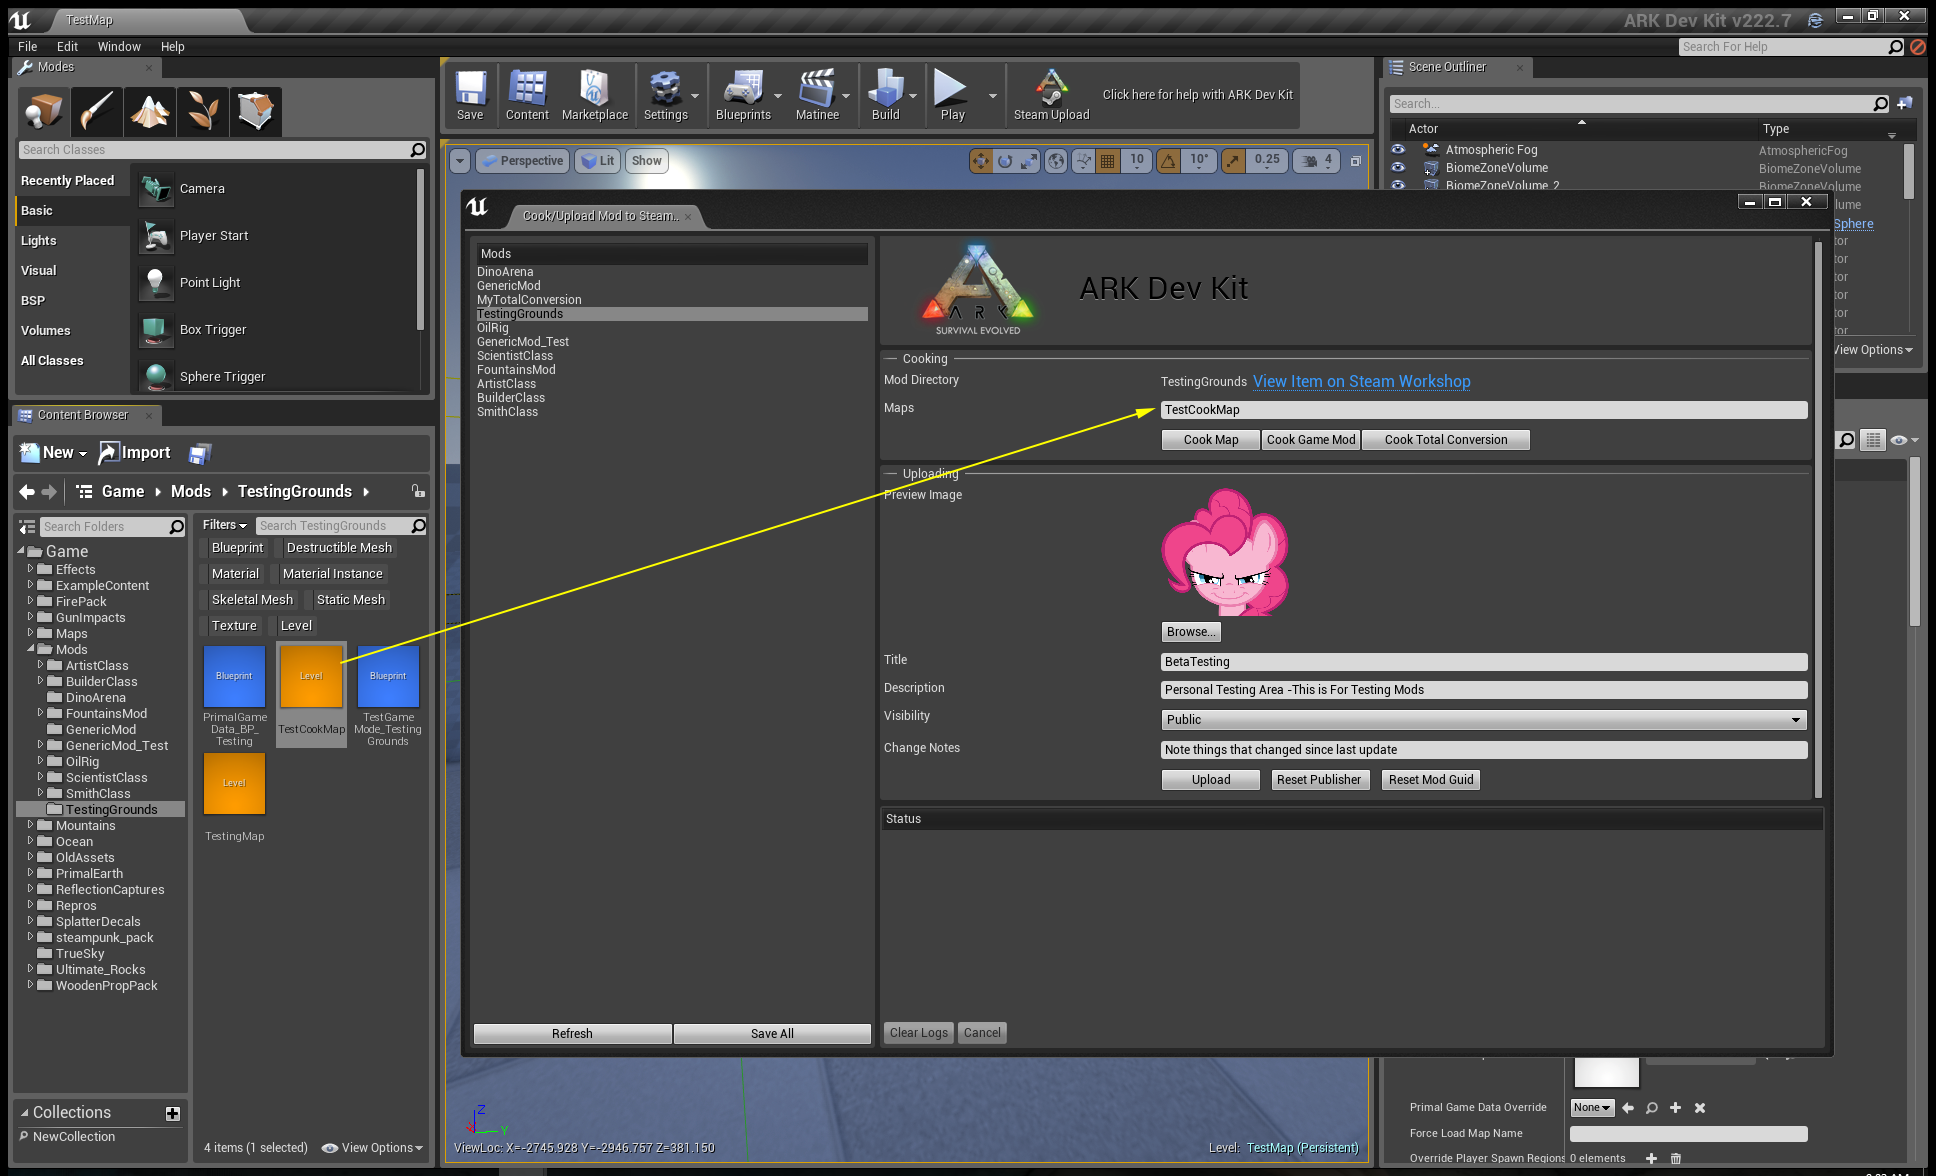1936x1176 pixels.
Task: Click the Title input field with BetaTesting
Action: click(x=1483, y=662)
